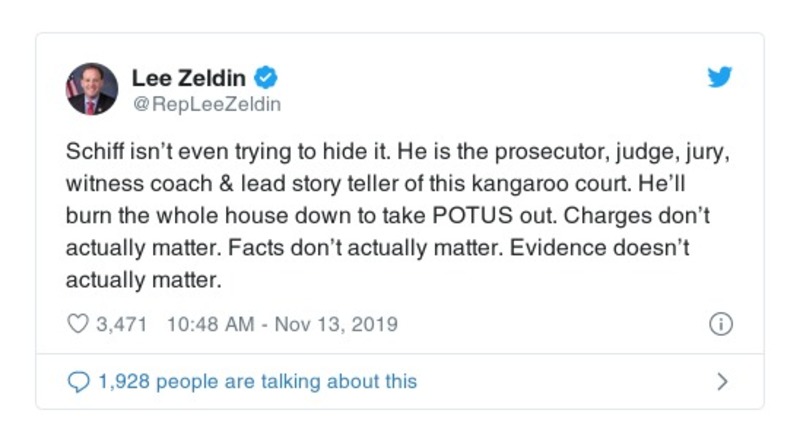
Task: Open Lee Zeldin's profile photo
Action: pyautogui.click(x=92, y=89)
